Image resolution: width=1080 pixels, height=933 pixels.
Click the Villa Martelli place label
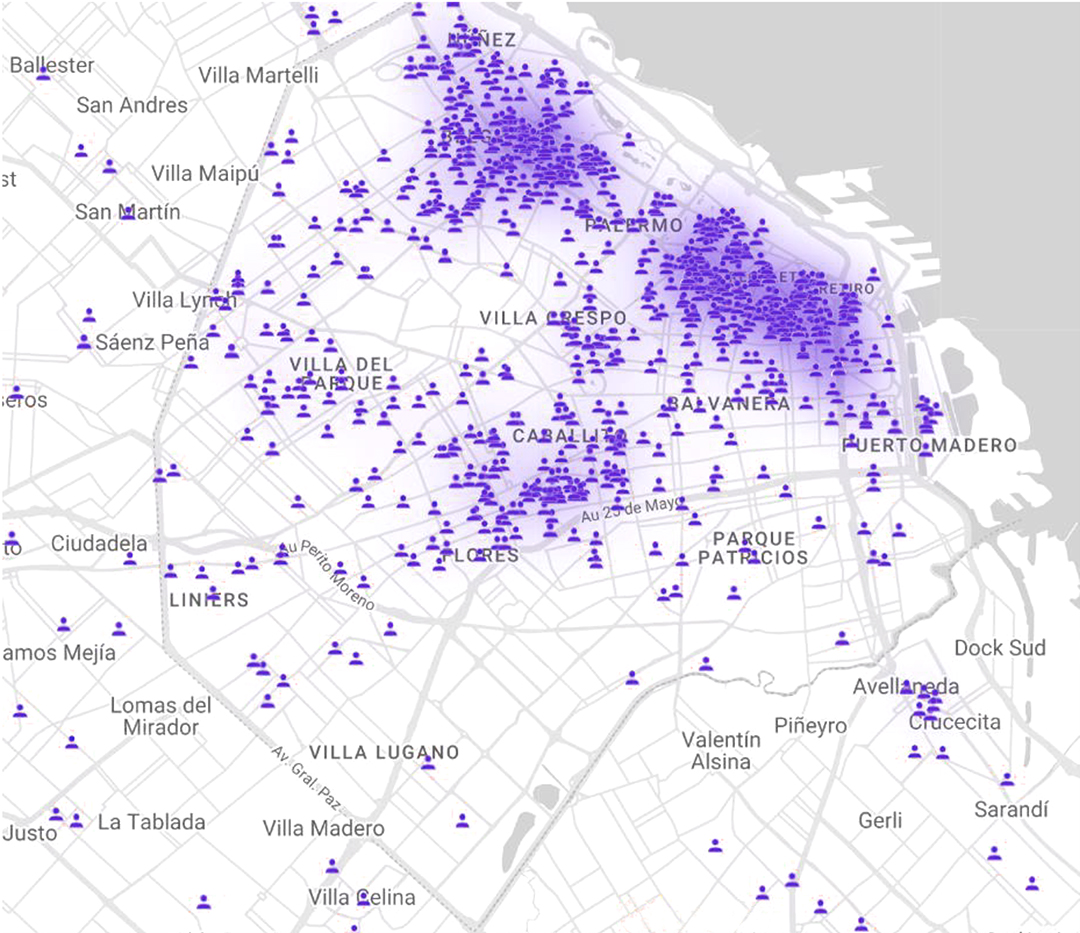(x=258, y=75)
